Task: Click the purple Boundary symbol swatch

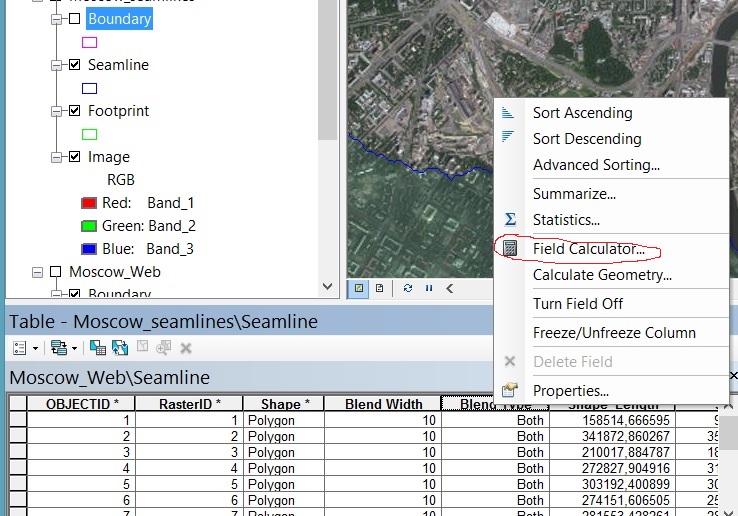Action: click(89, 42)
